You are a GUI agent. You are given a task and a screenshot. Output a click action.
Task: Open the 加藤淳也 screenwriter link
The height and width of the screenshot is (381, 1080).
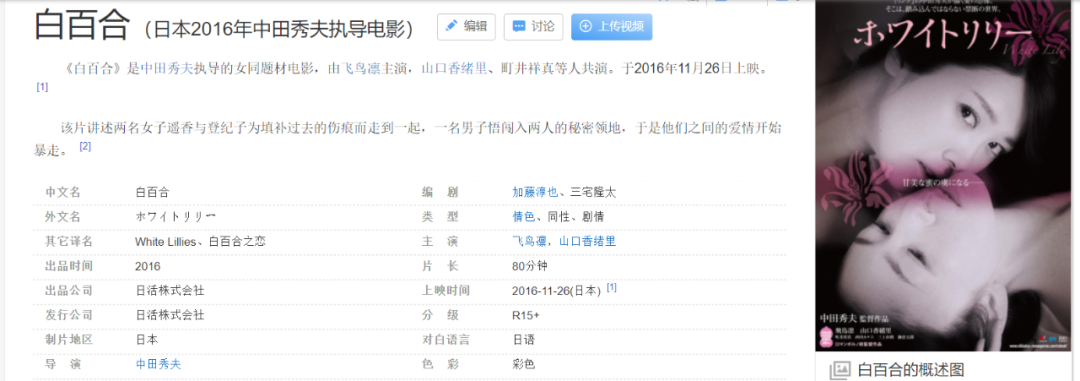534,192
